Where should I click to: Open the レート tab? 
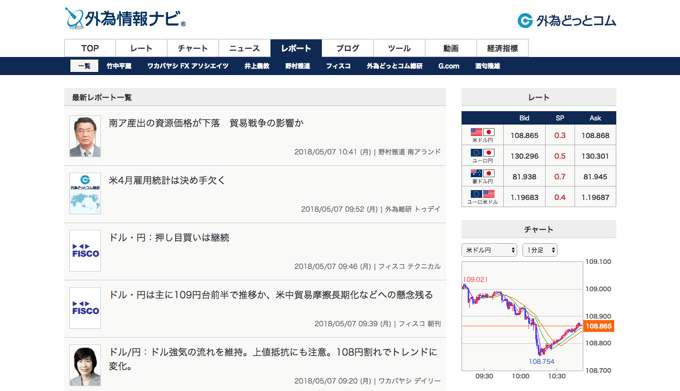click(x=141, y=48)
